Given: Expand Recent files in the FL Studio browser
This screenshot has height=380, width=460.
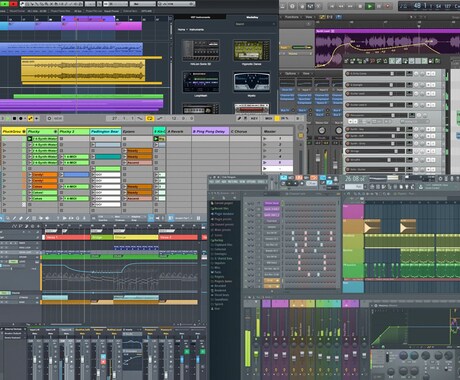Looking at the screenshot, I should (221, 209).
